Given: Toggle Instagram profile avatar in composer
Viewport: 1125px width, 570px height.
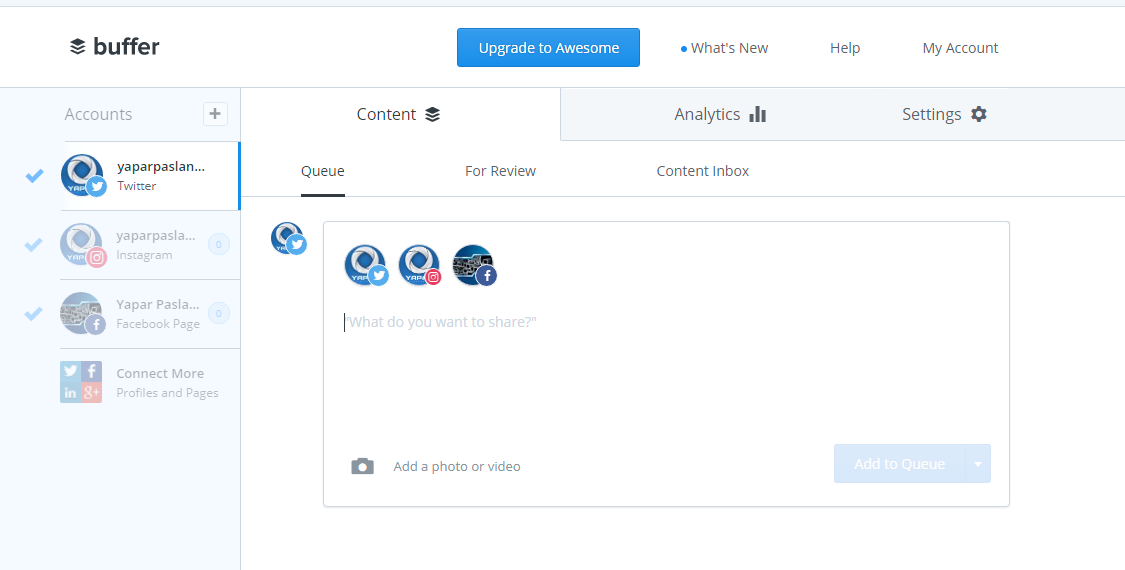Looking at the screenshot, I should click(420, 266).
